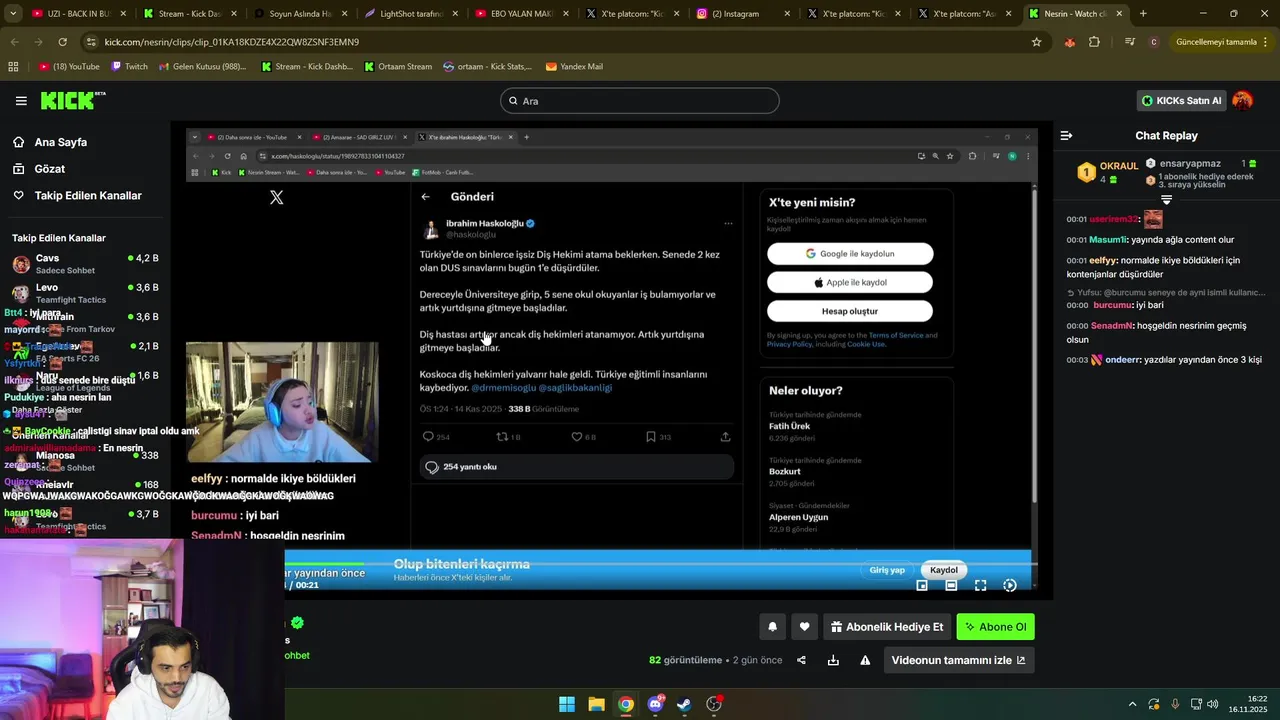
Task: Expand the gift leaderboard arrow in chat
Action: (x=1166, y=200)
